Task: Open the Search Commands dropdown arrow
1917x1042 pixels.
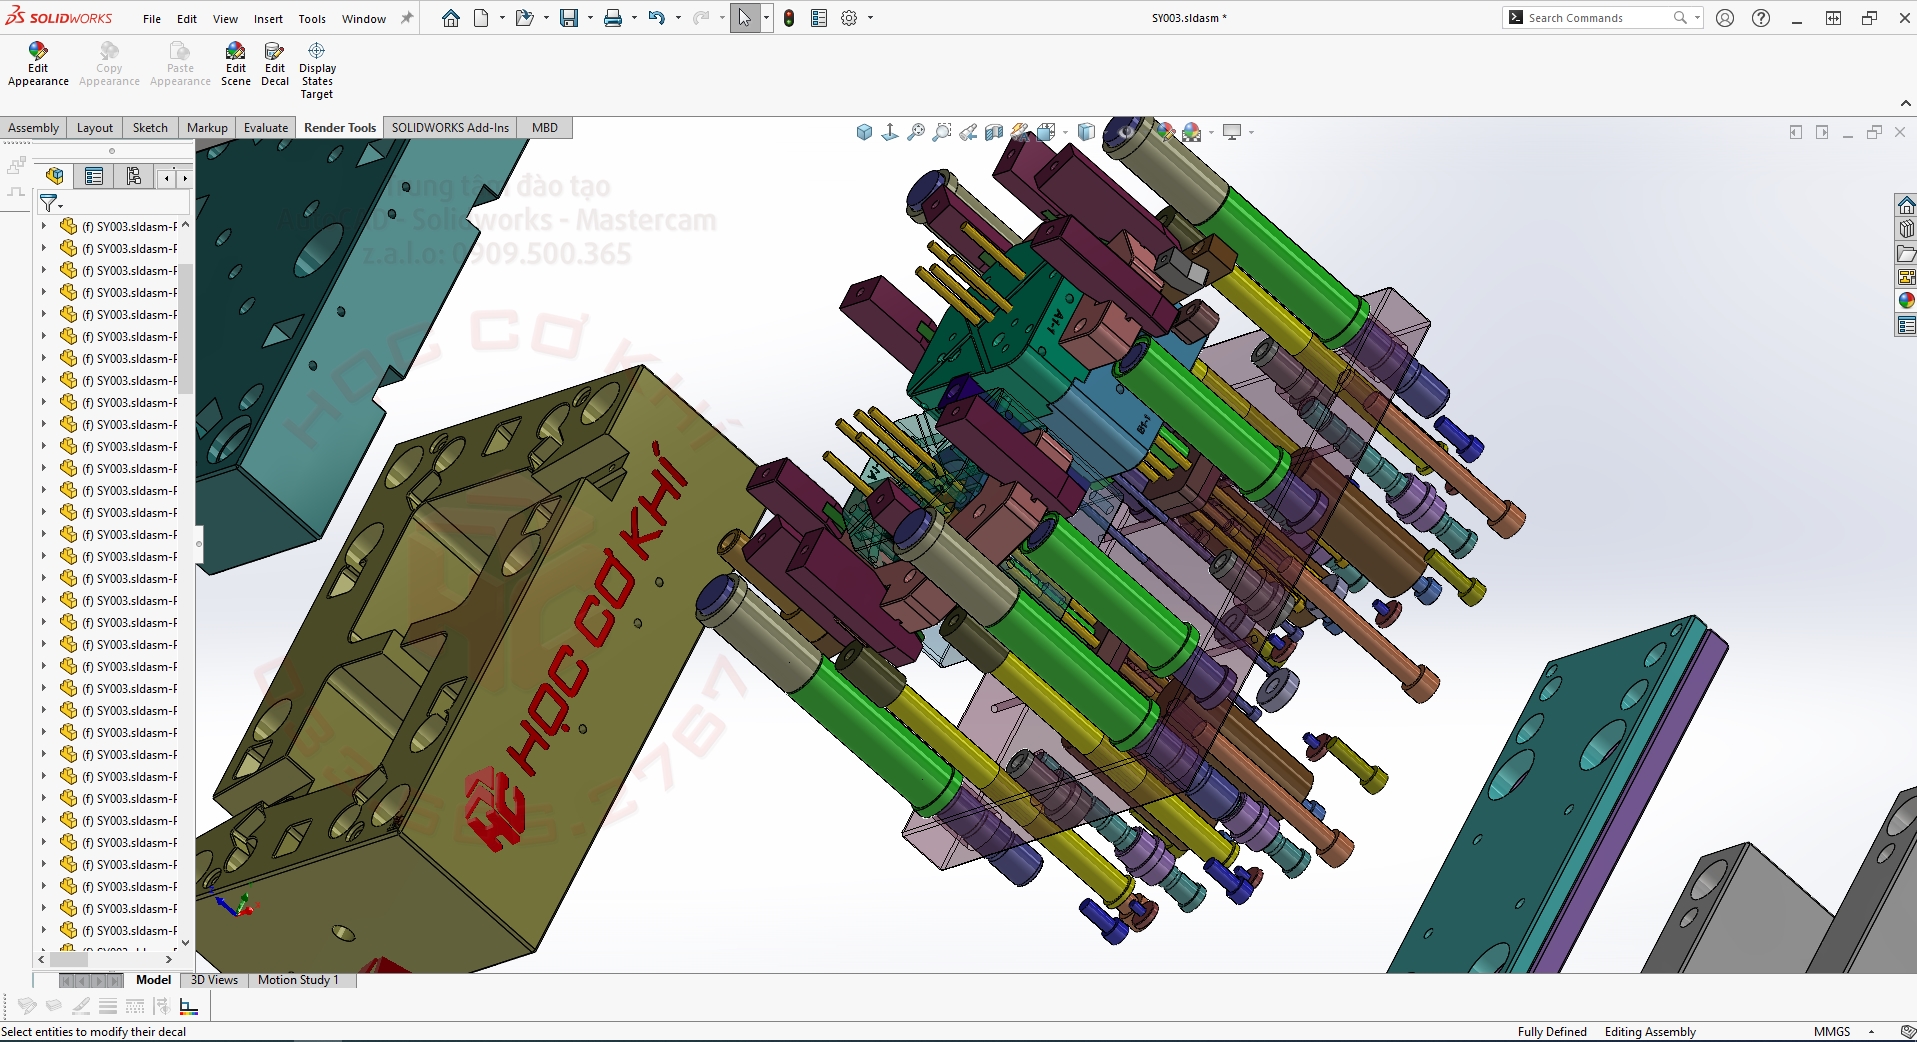Action: tap(1697, 18)
